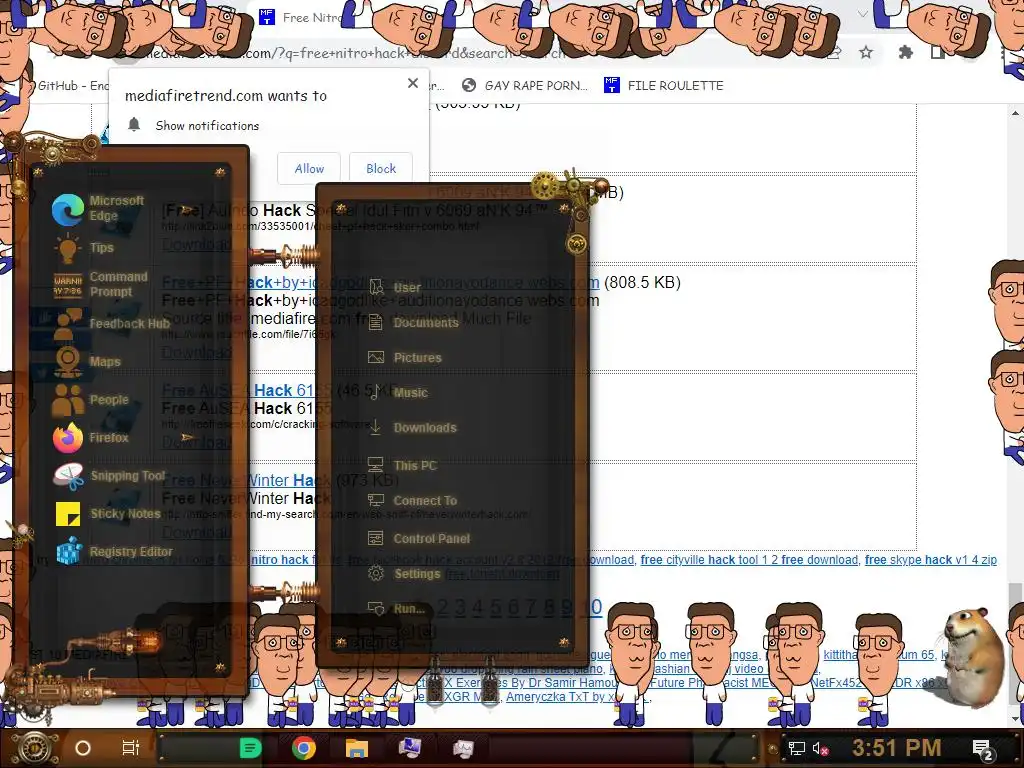Image resolution: width=1024 pixels, height=768 pixels.
Task: Open the tab search chevron in Chrome
Action: click(x=863, y=14)
